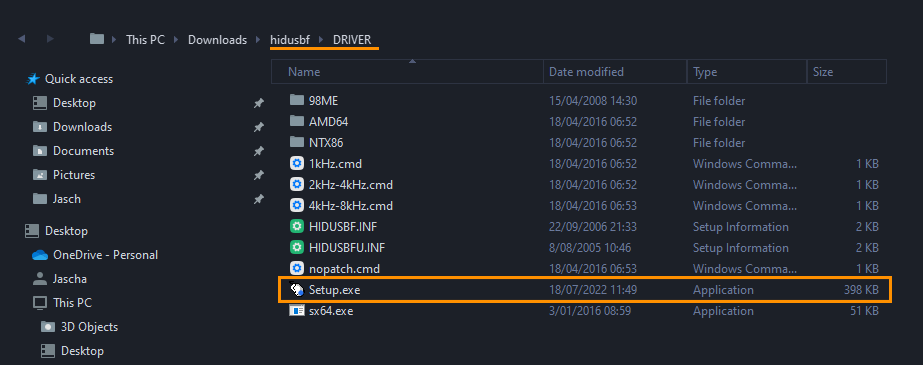This screenshot has width=923, height=365.
Task: Click the HIDUSBF.INF file icon
Action: [x=297, y=227]
